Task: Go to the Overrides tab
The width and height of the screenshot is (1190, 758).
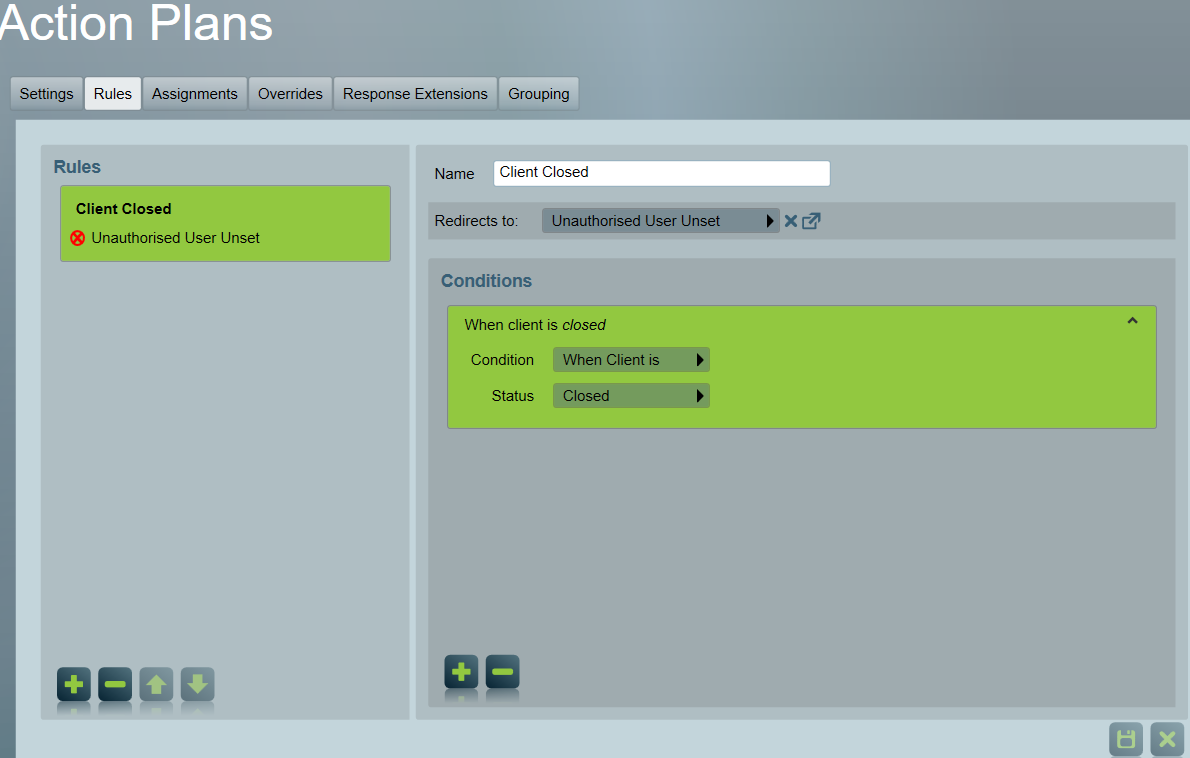Action: coord(290,93)
